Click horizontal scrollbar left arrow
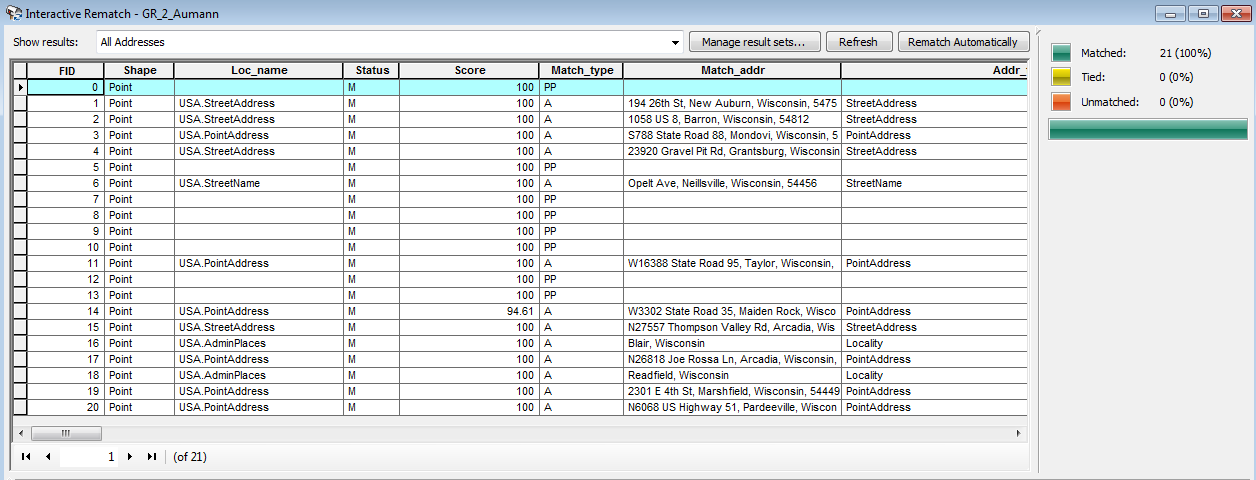 [x=20, y=433]
